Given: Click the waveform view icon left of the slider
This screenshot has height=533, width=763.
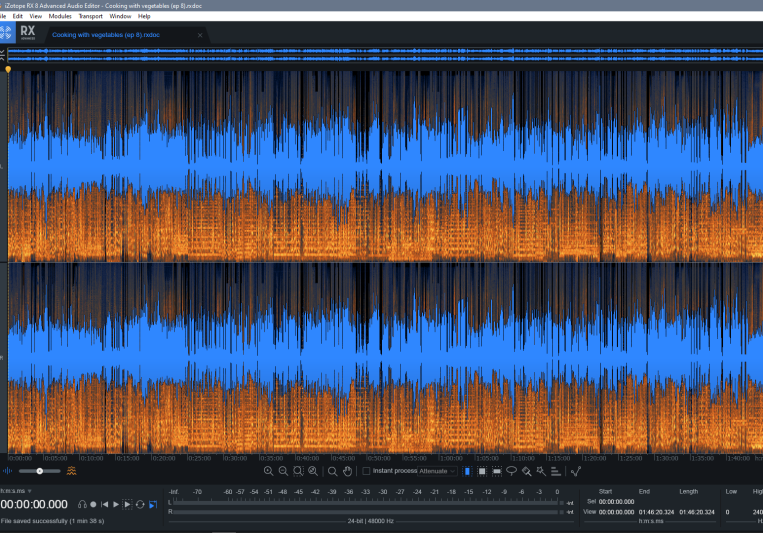Looking at the screenshot, I should (7, 471).
